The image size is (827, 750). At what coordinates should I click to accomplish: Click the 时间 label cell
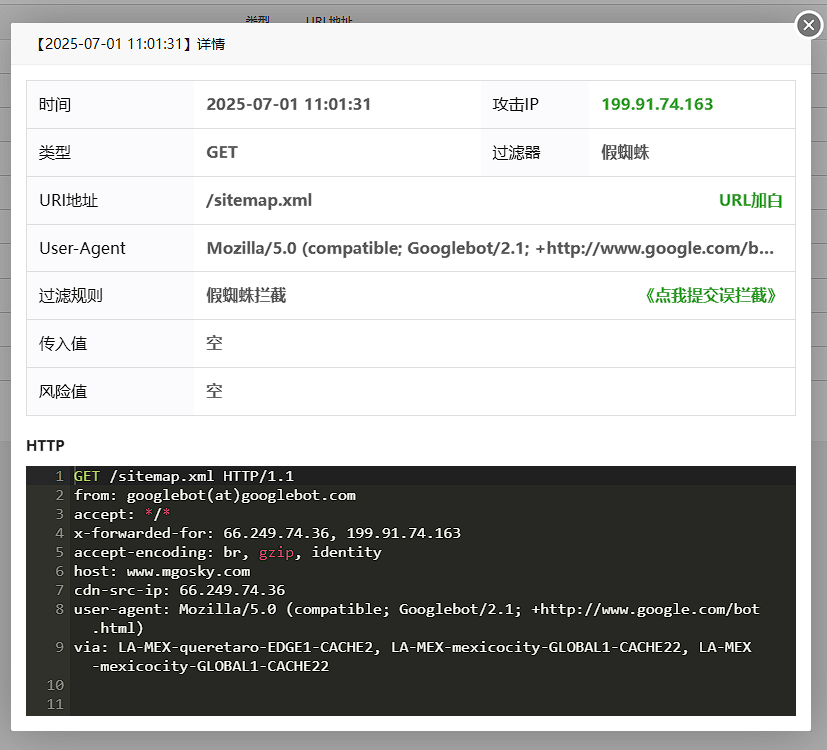tap(110, 104)
